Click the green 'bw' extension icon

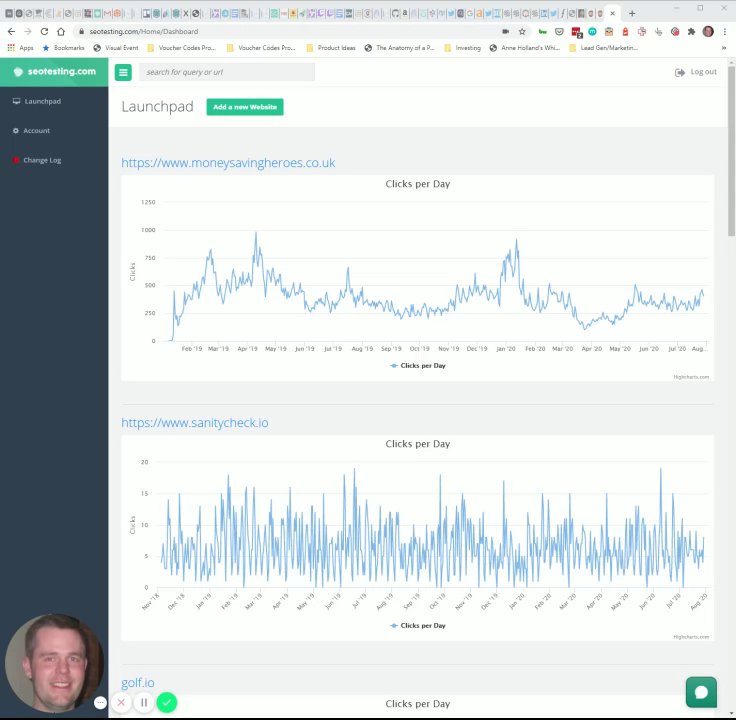(x=543, y=31)
